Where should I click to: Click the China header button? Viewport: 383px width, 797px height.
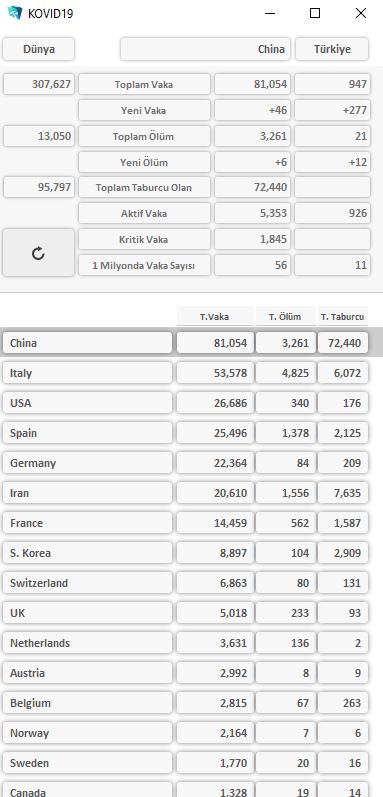206,49
